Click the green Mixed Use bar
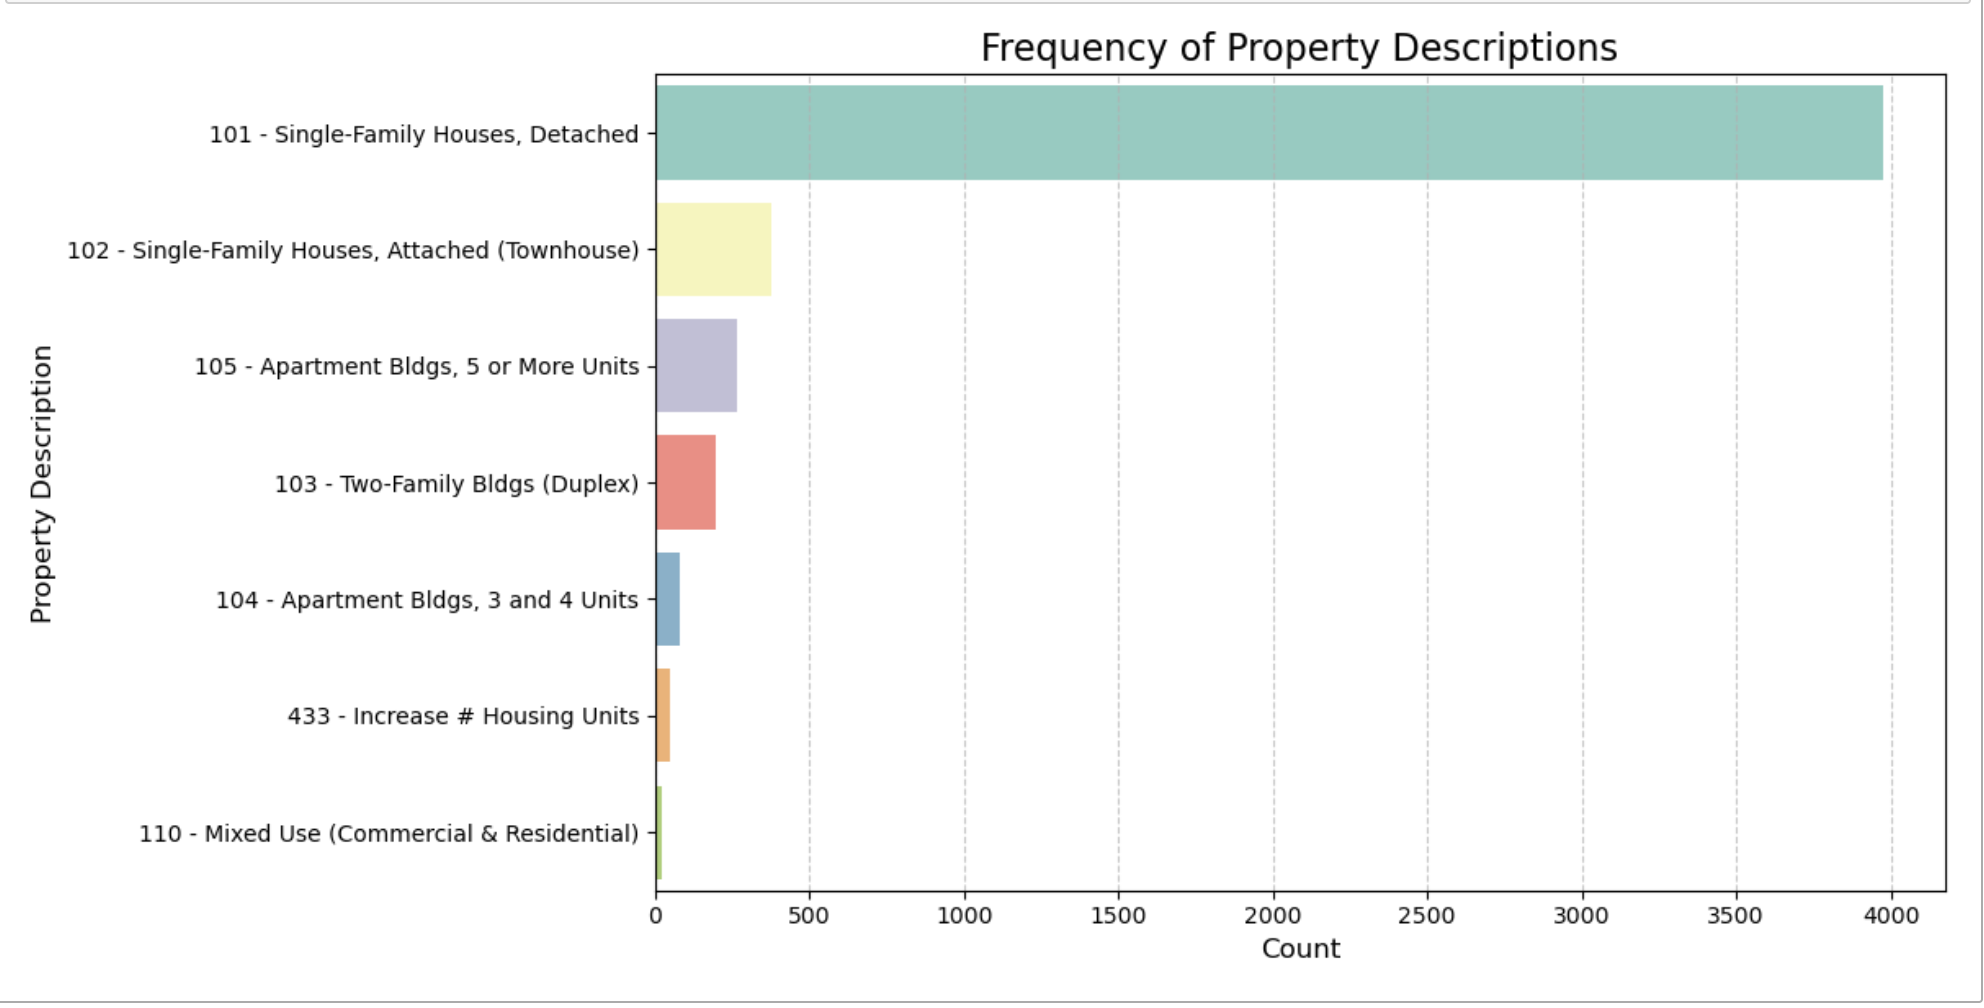1984x1008 pixels. tap(658, 833)
